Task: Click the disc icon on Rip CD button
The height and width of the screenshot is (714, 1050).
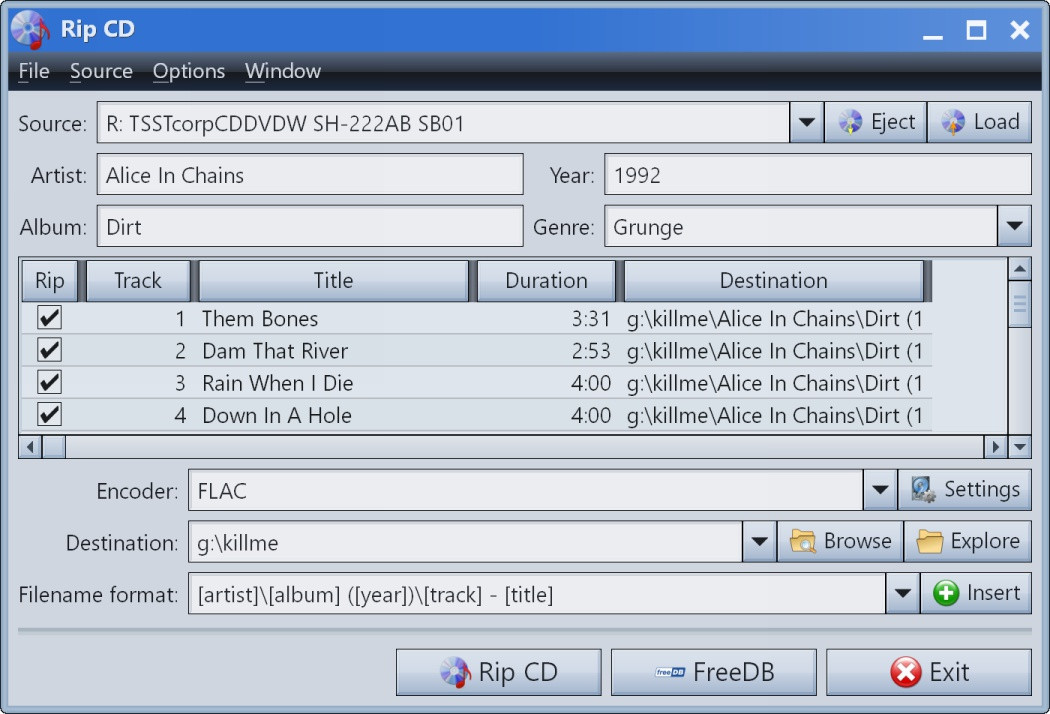Action: [455, 672]
